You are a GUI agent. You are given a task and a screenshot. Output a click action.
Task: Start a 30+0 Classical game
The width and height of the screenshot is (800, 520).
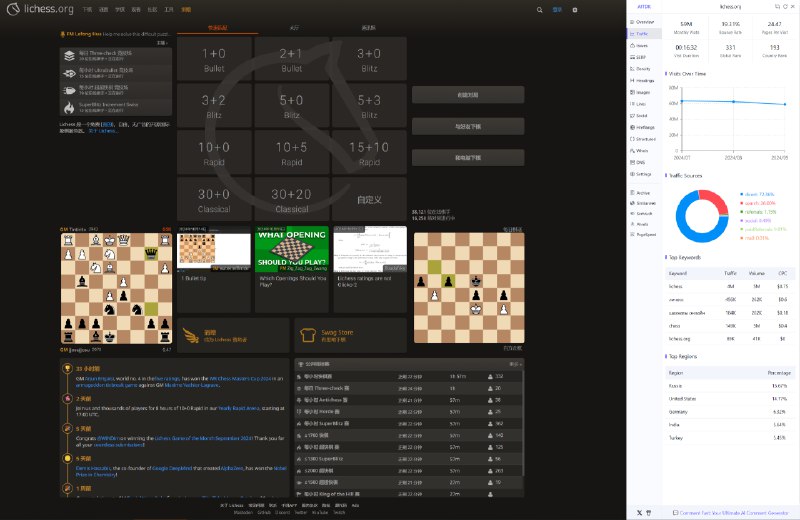[x=214, y=200]
